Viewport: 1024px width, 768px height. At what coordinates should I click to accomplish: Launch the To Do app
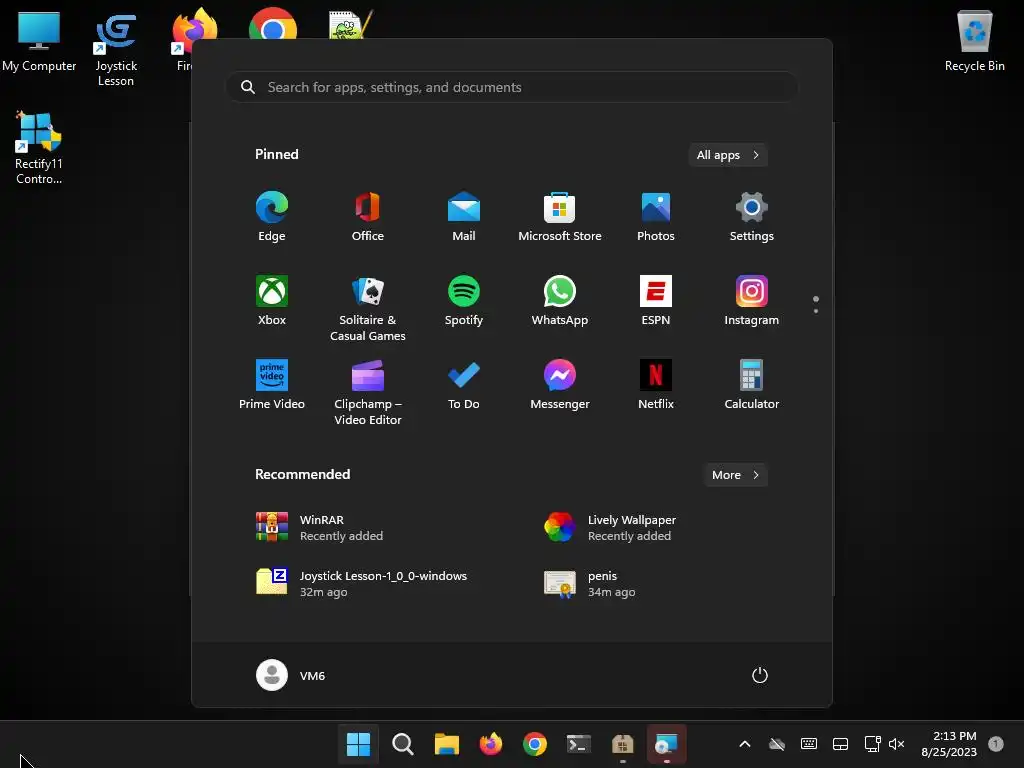(x=464, y=385)
